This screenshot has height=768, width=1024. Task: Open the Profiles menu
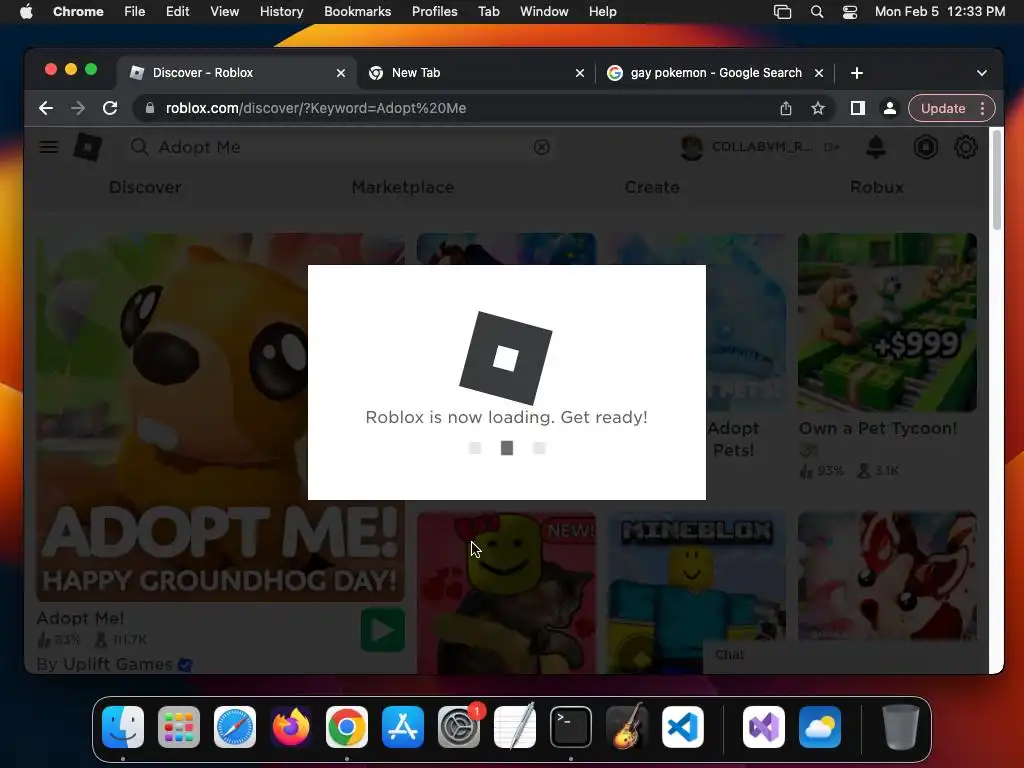434,12
